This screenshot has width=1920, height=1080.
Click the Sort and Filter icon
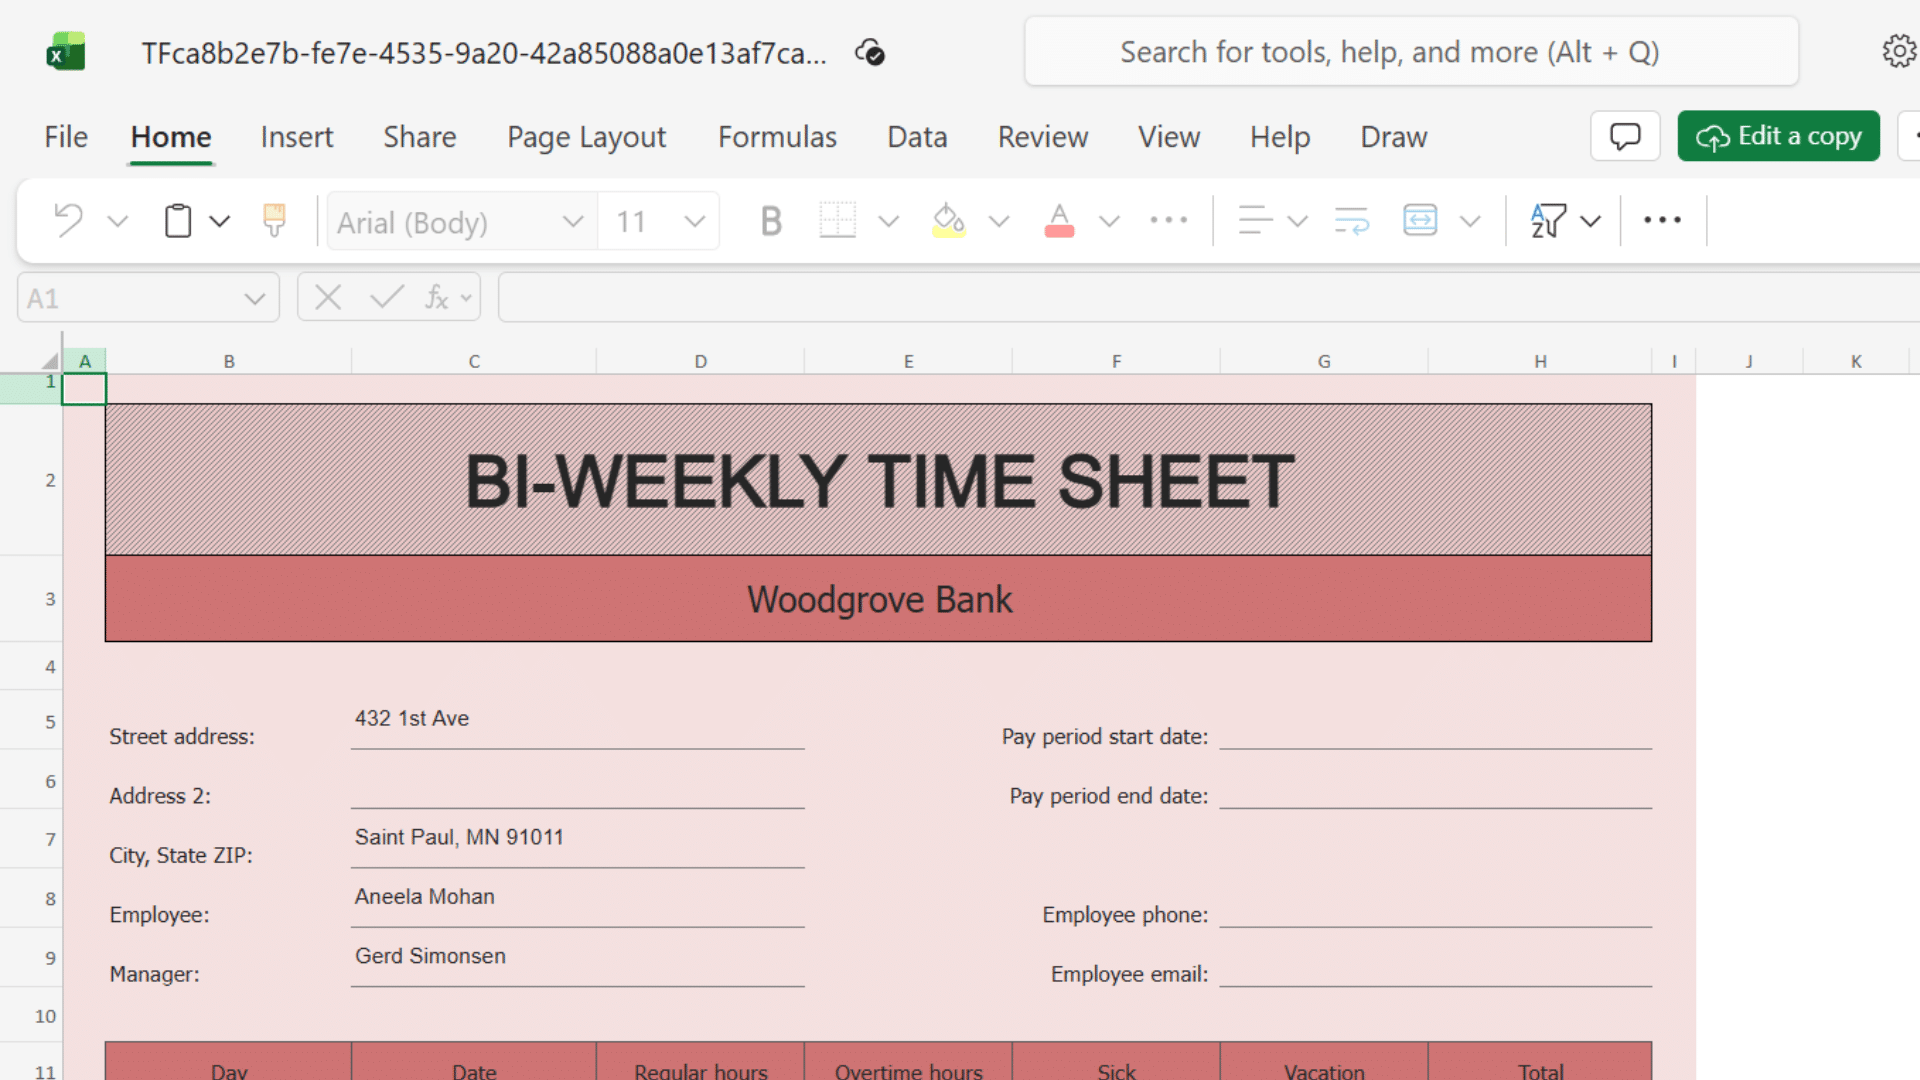pos(1548,220)
